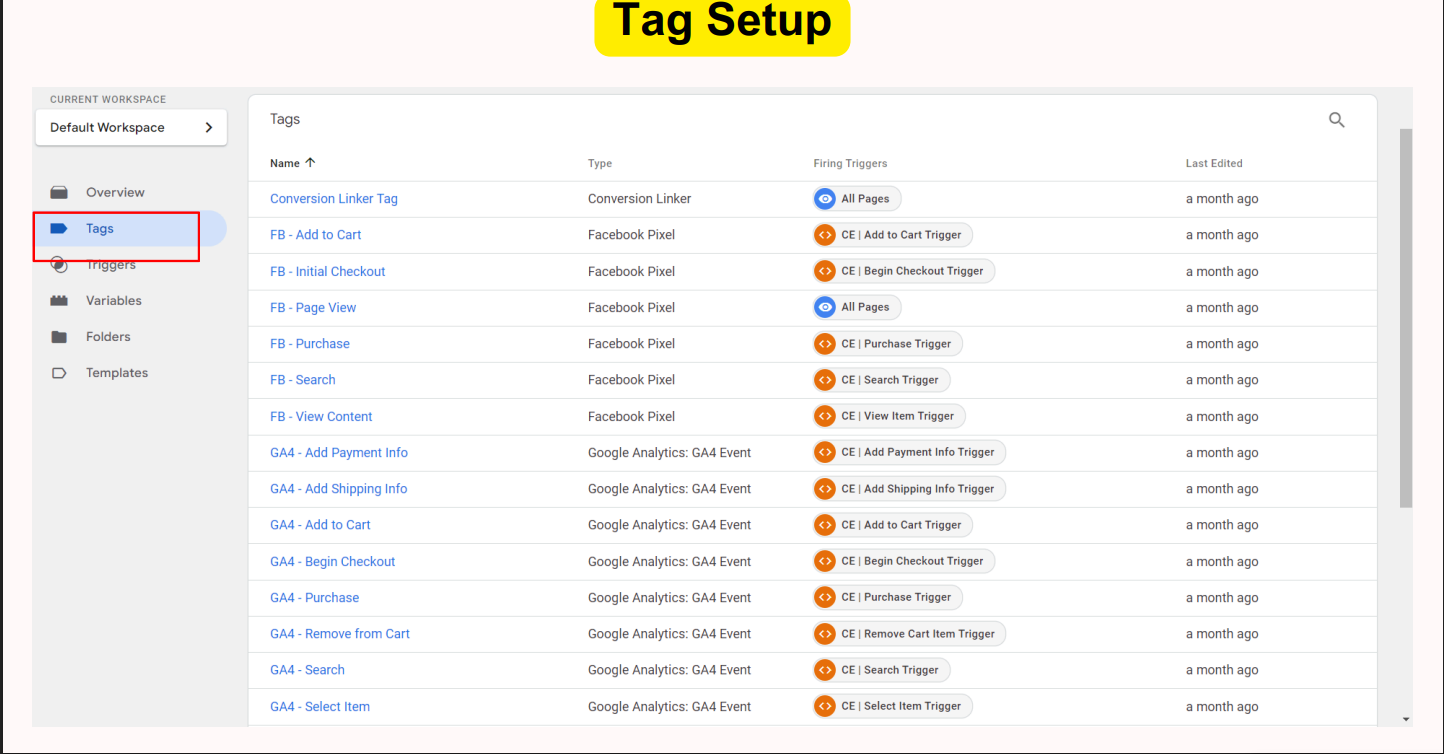The width and height of the screenshot is (1444, 754).
Task: Click orange code icon of Add Payment Info Trigger
Action: coord(825,452)
